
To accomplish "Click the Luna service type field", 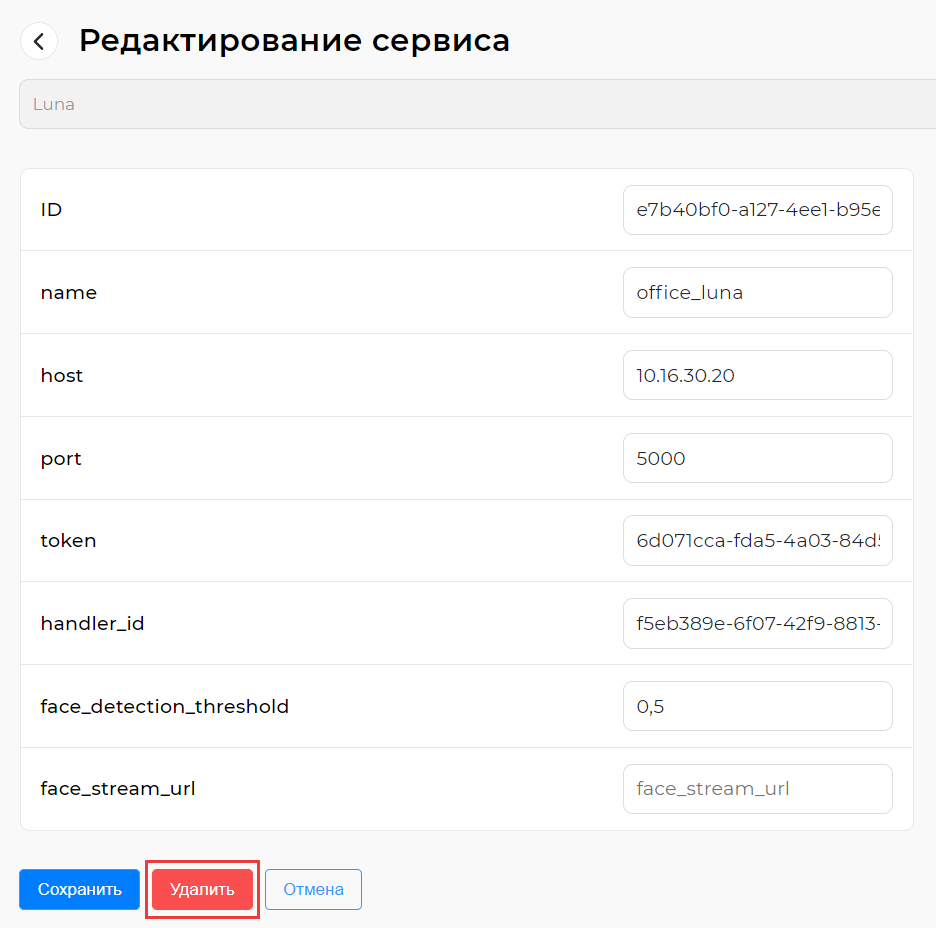I will pos(478,104).
